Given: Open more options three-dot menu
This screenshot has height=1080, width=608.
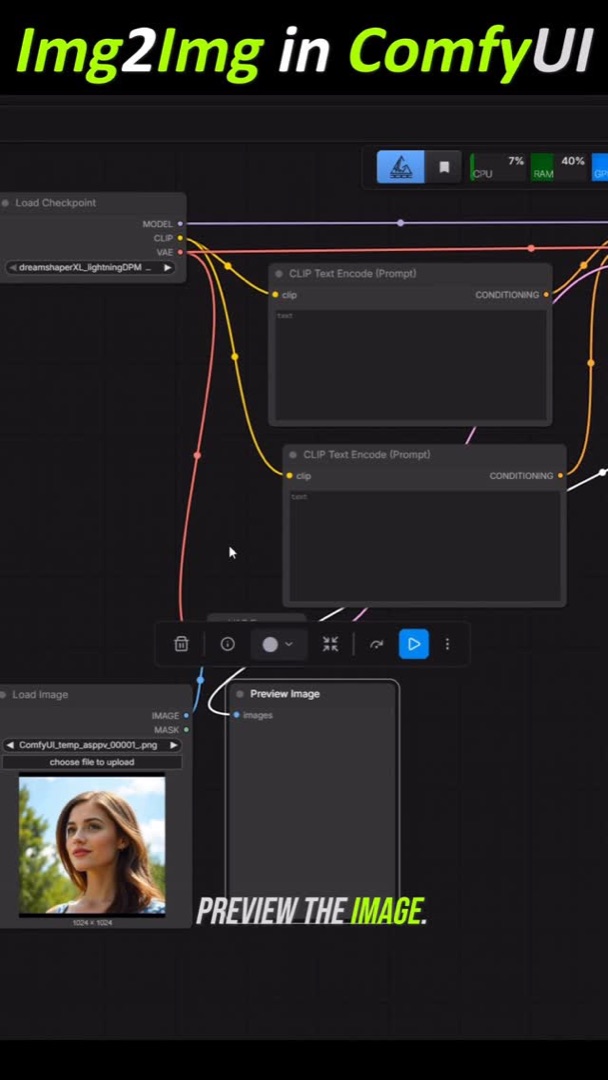Looking at the screenshot, I should pyautogui.click(x=448, y=644).
